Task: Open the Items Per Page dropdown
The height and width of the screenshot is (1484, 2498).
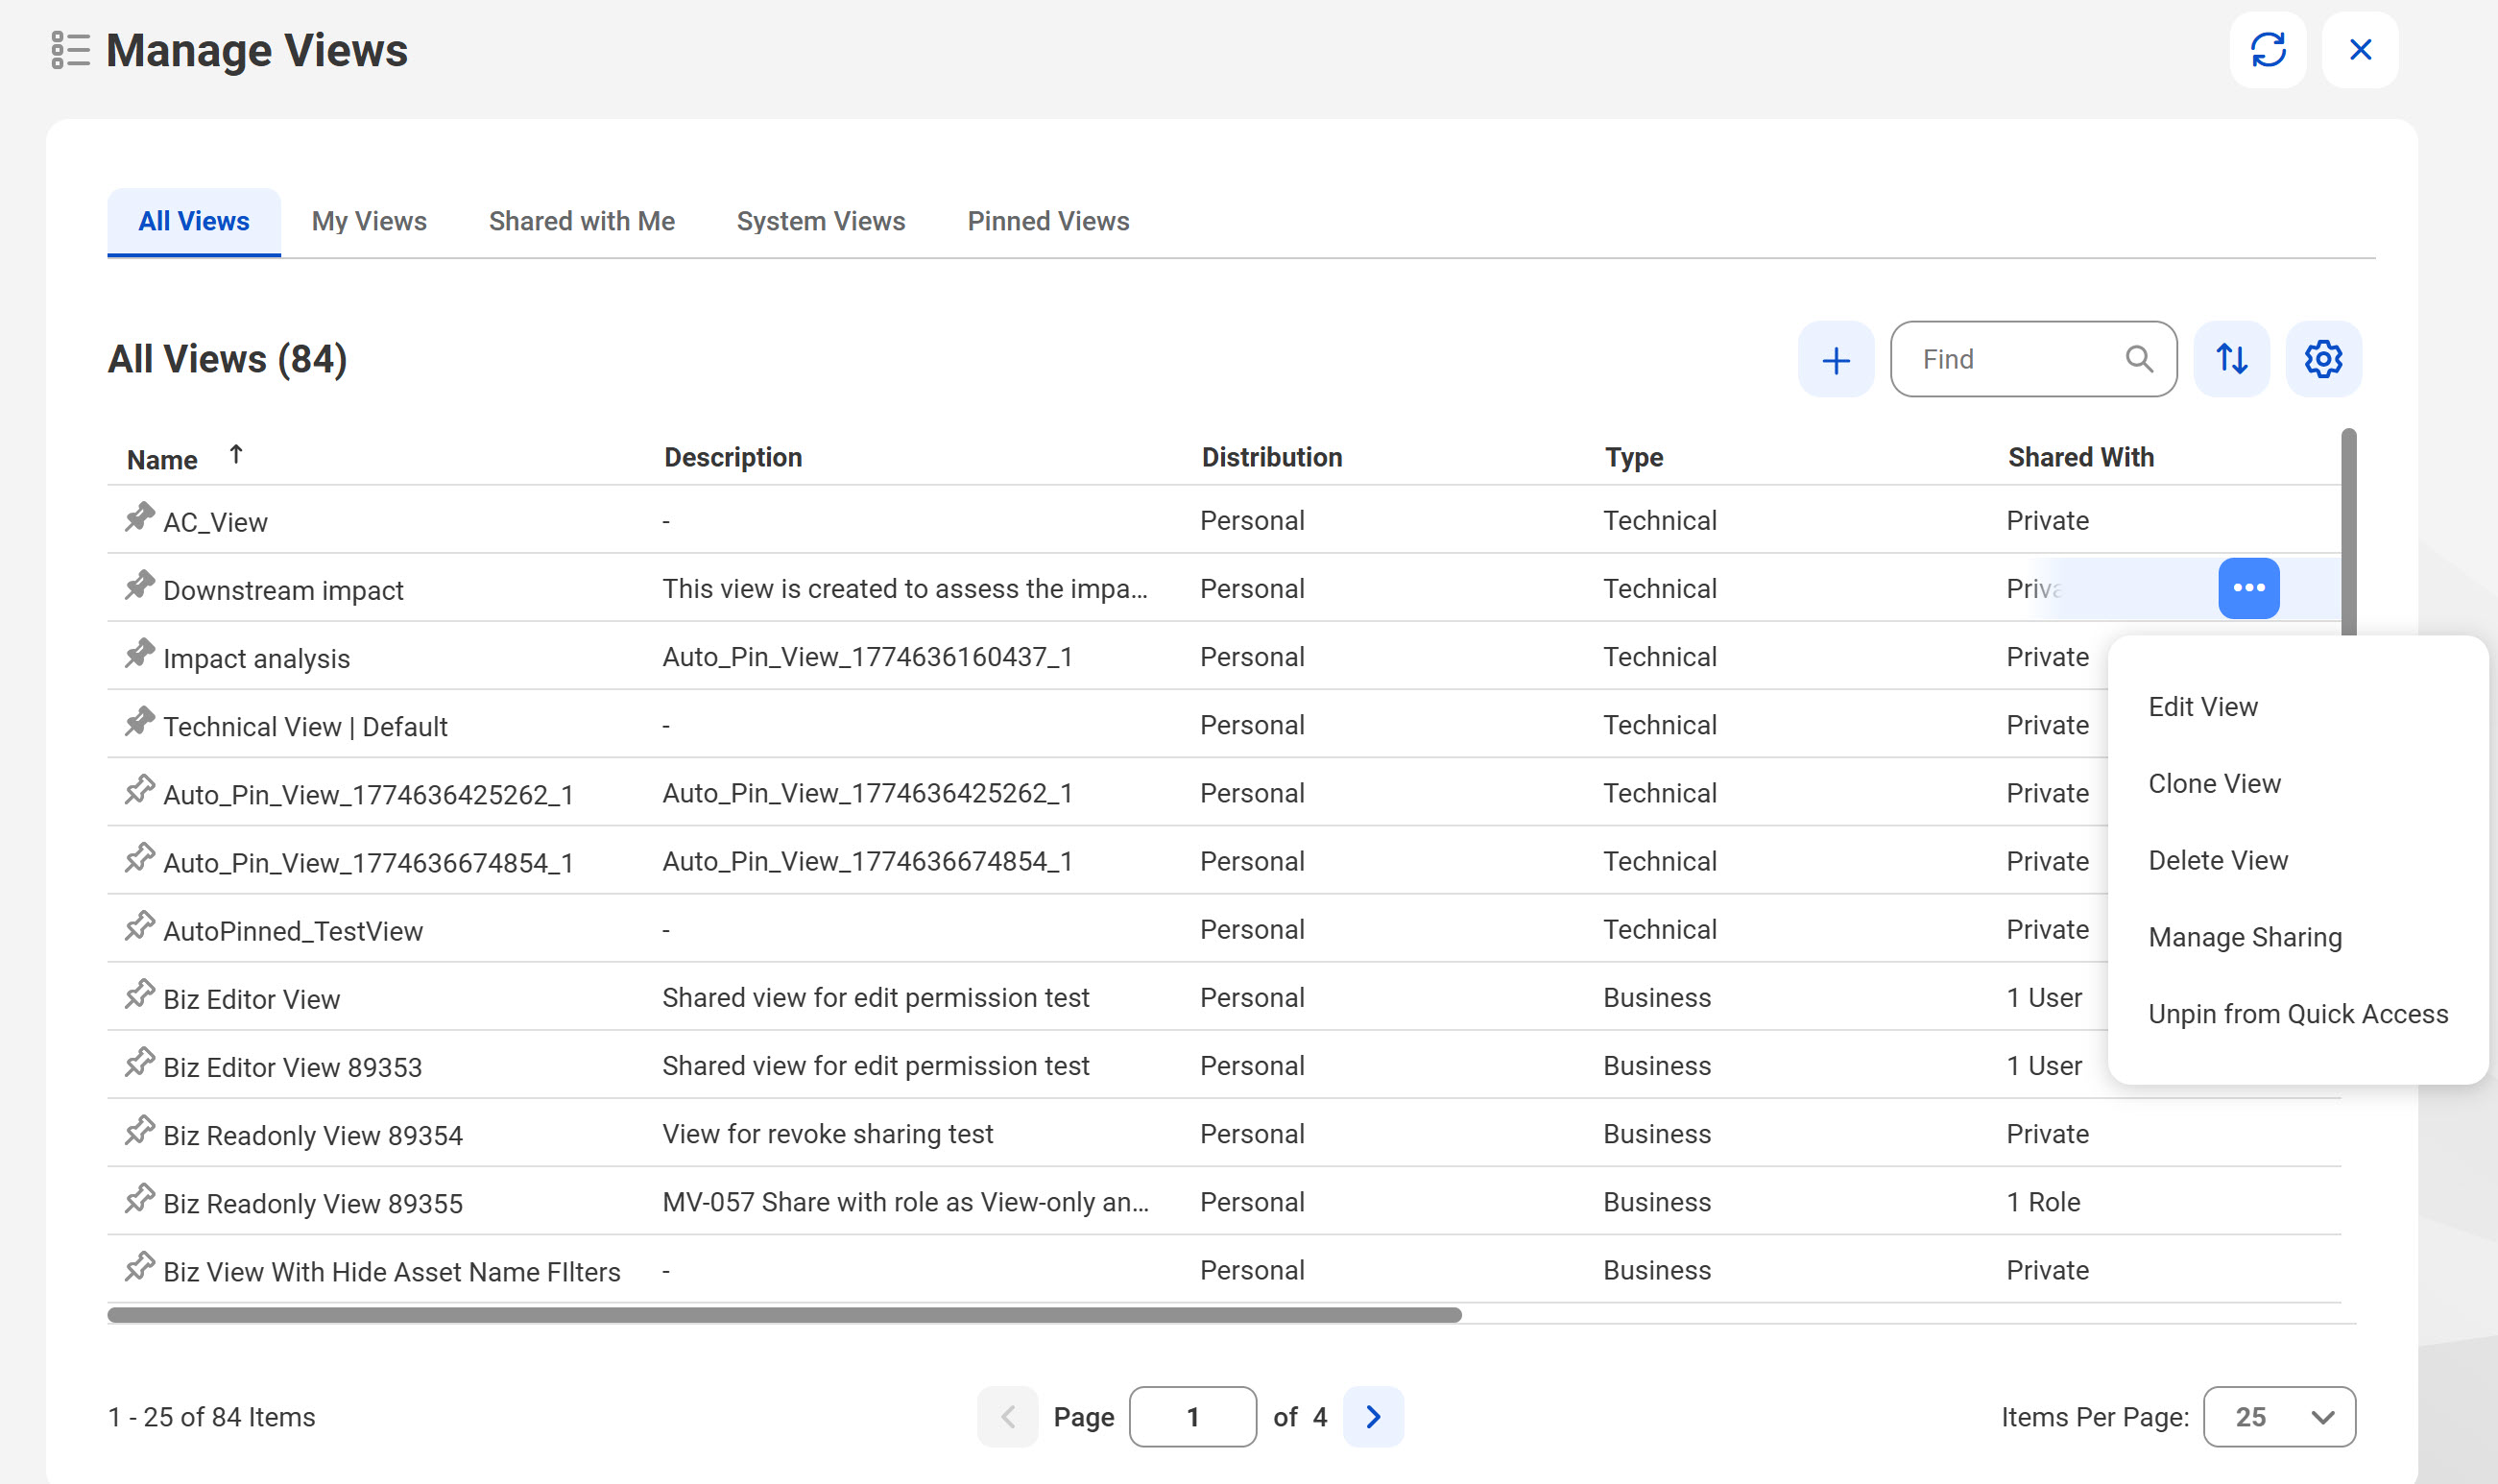Action: click(2279, 1417)
